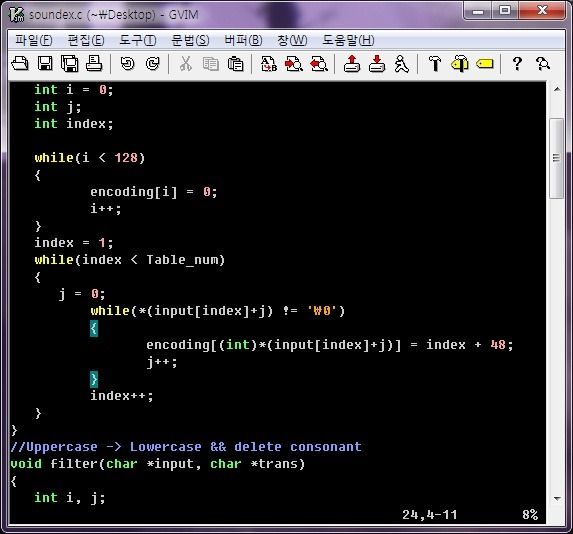Open the 문법(S) menu
Screen dimensions: 573x534
tap(190, 40)
